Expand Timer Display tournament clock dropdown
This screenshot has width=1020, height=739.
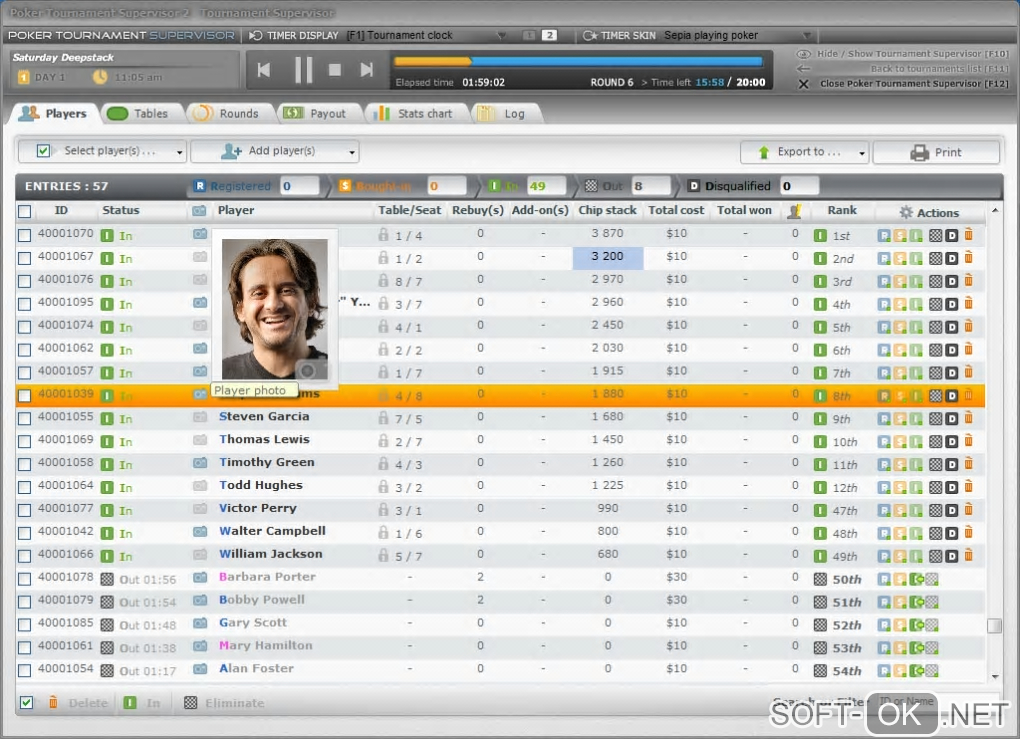(502, 35)
